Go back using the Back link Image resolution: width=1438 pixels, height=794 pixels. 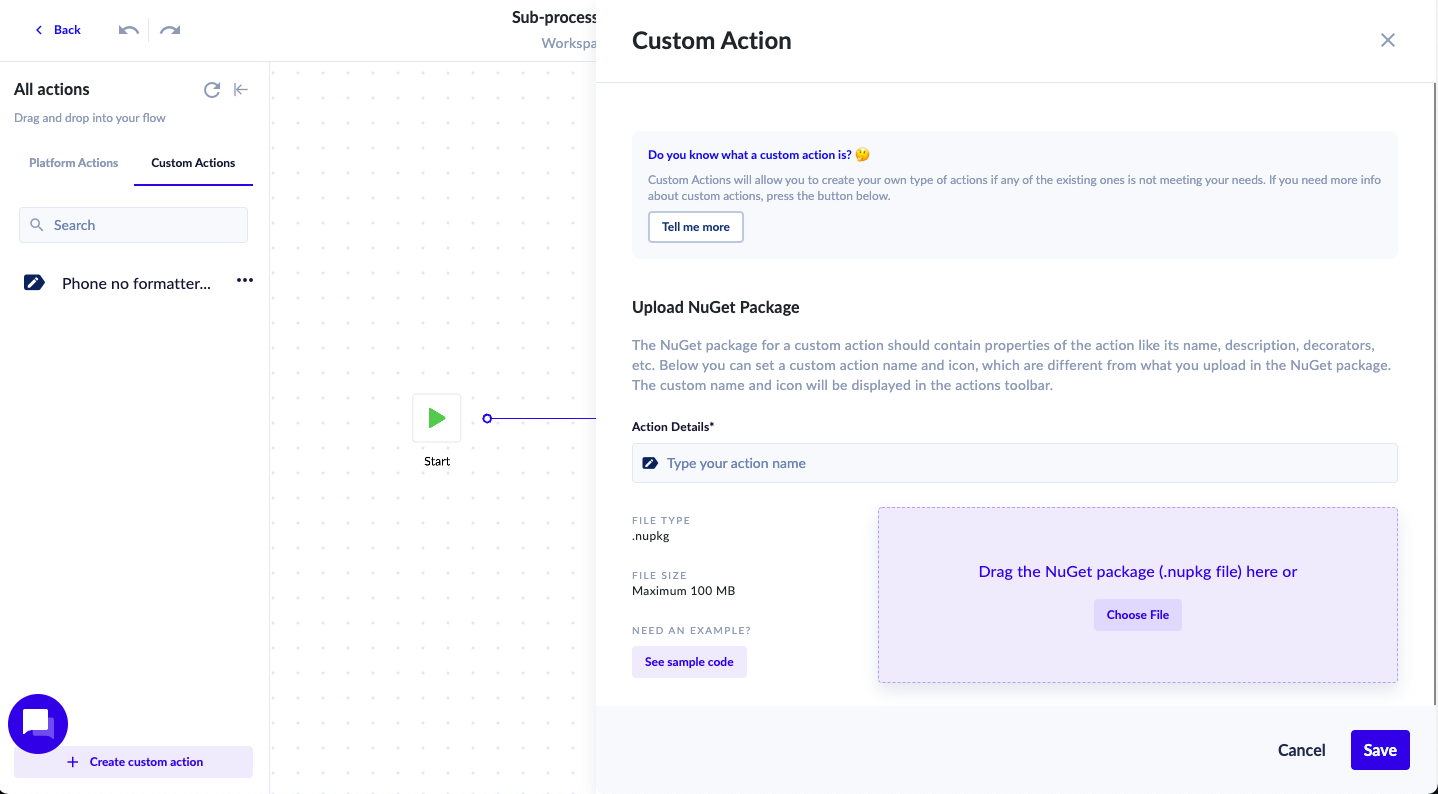tap(58, 30)
